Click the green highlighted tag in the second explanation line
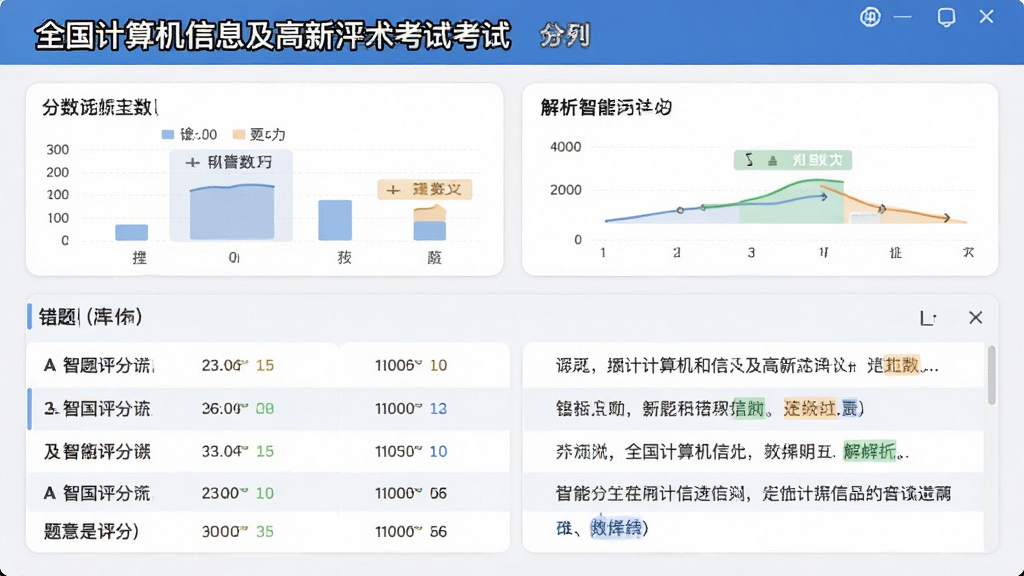This screenshot has width=1024, height=576. [x=748, y=409]
